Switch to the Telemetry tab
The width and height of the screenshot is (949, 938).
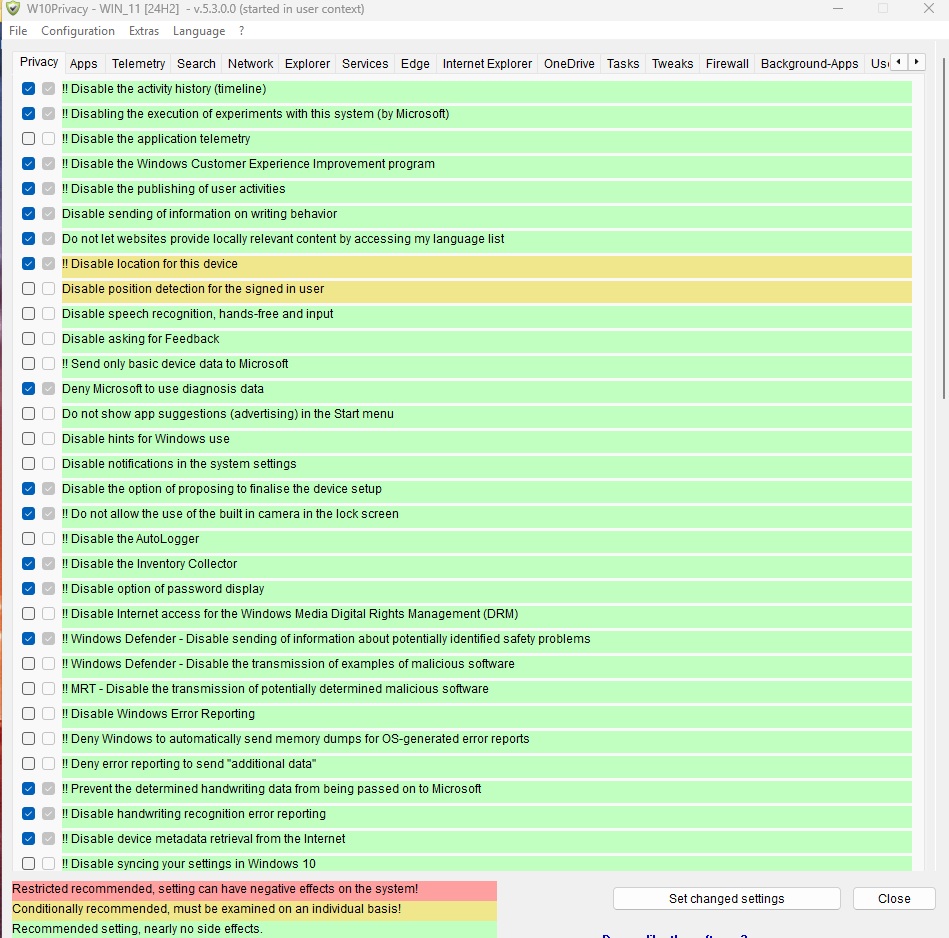click(138, 63)
